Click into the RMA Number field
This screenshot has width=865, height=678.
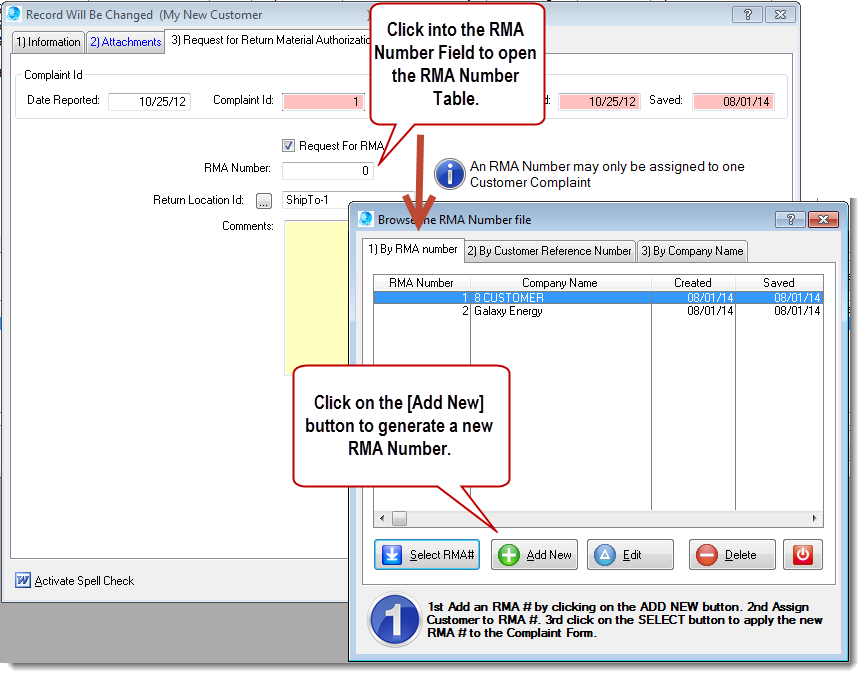[328, 171]
